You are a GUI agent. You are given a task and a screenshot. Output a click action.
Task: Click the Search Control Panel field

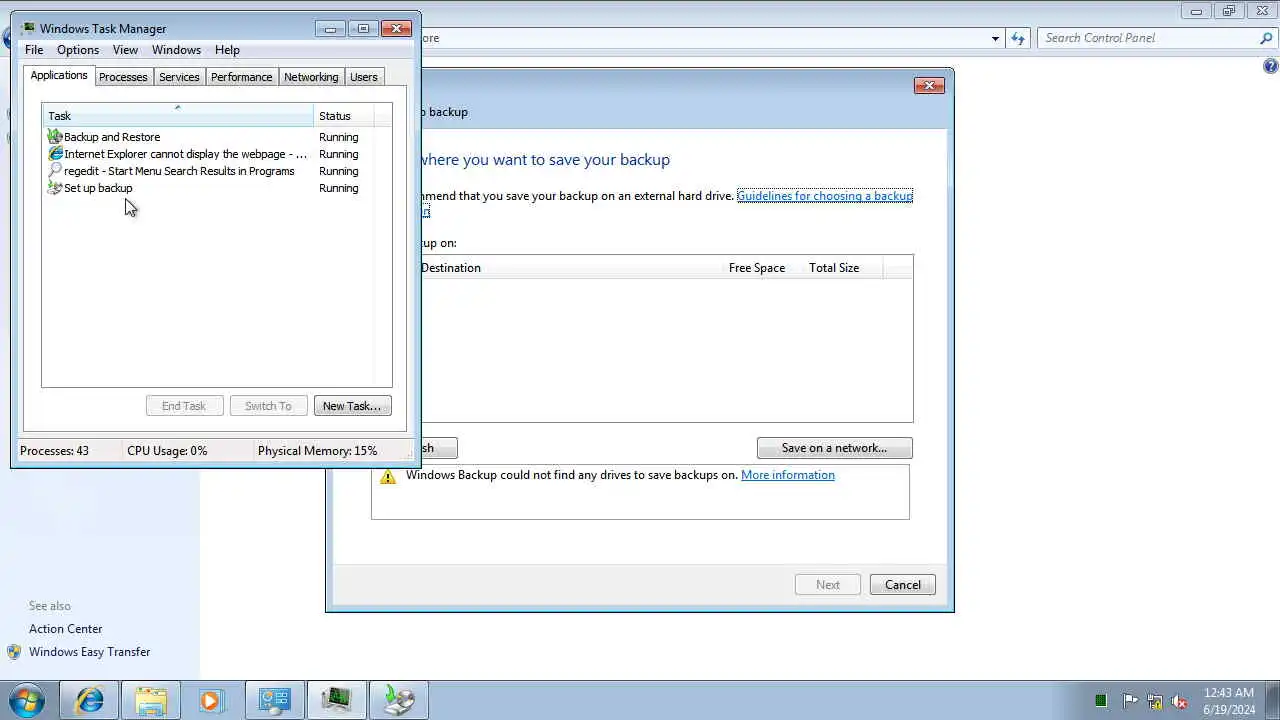tap(1148, 38)
